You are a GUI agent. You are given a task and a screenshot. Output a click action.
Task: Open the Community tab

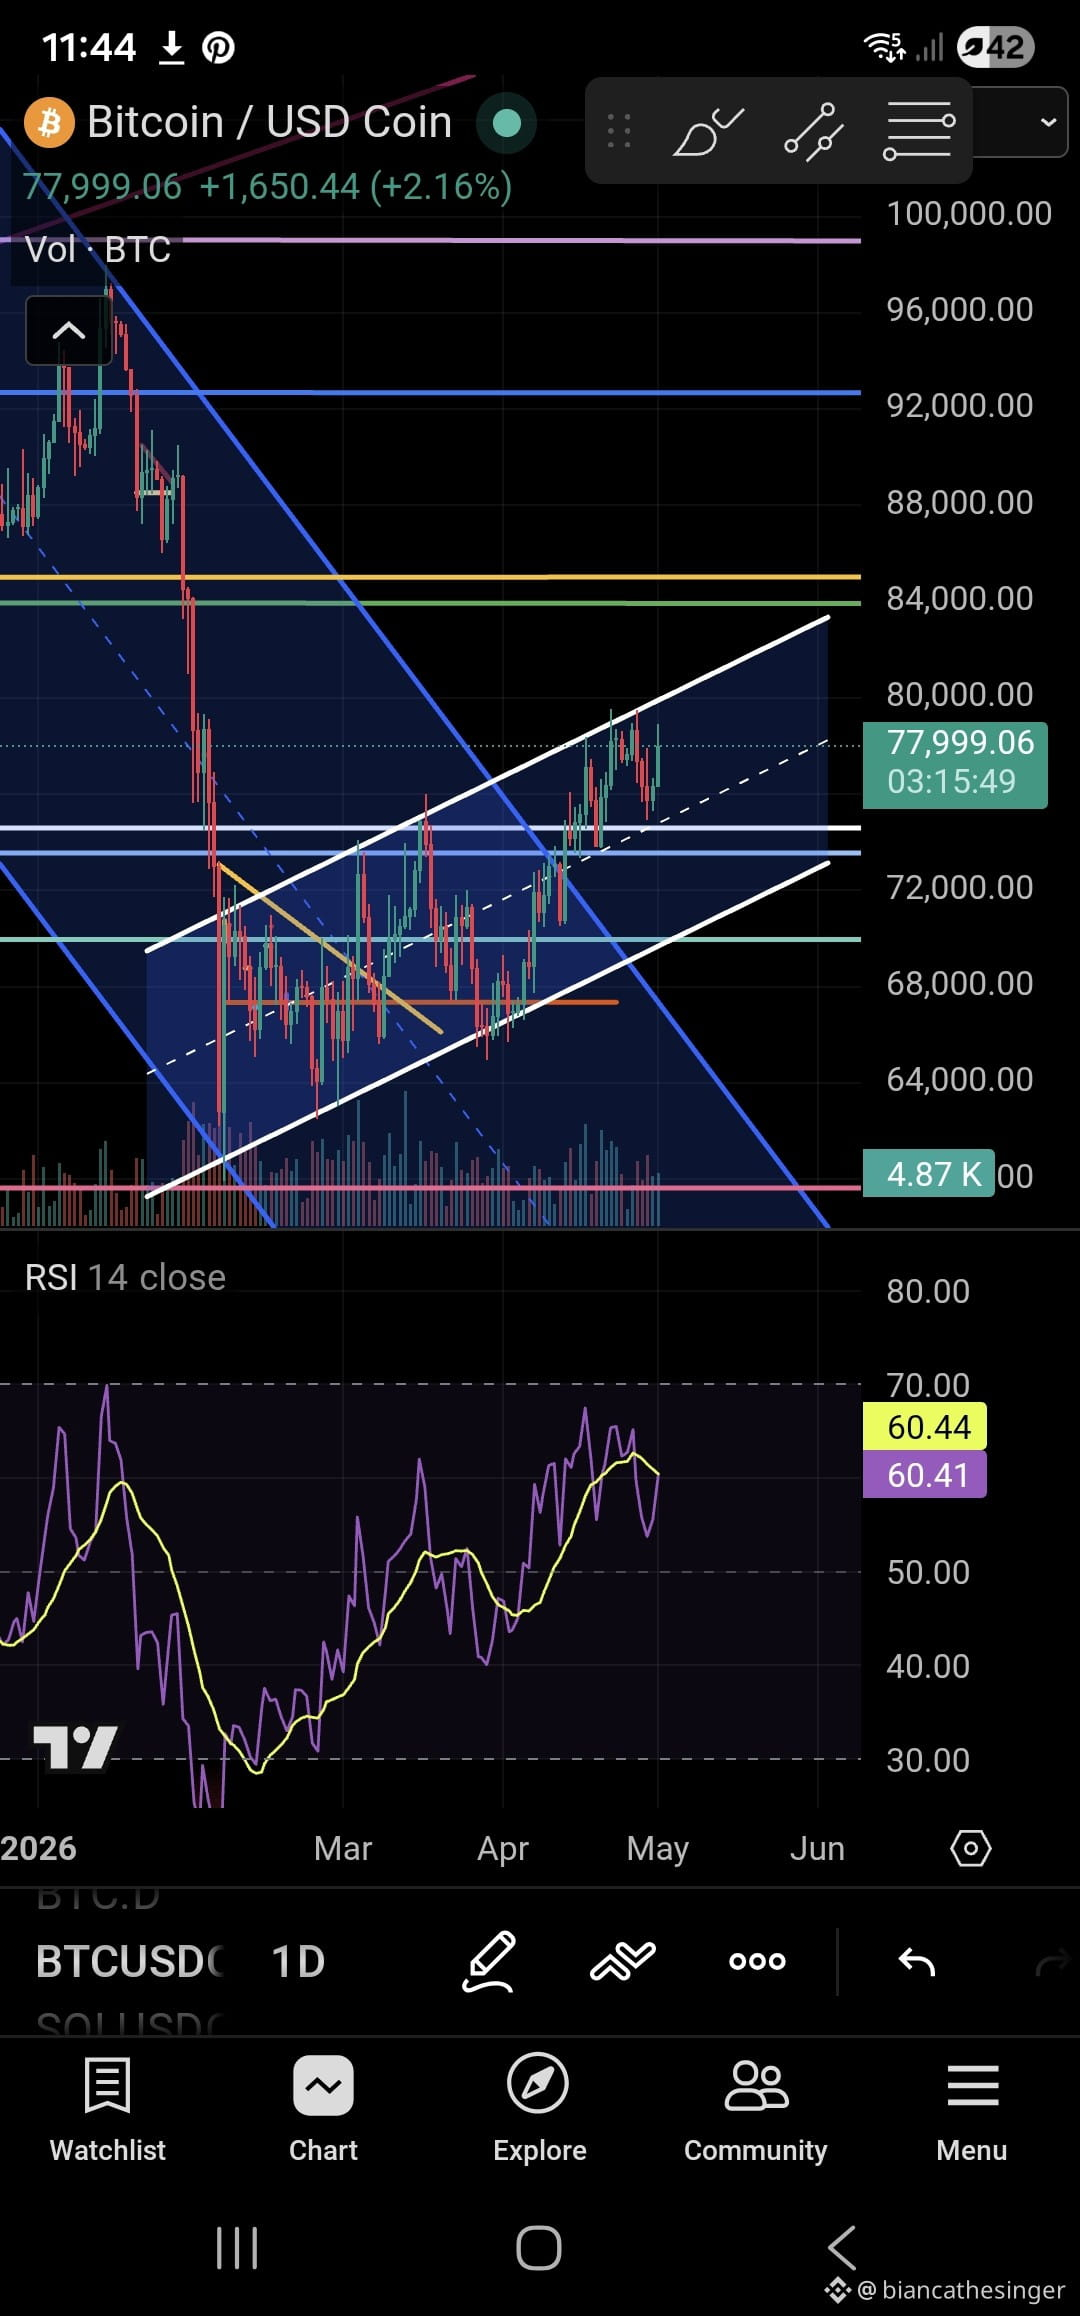[755, 2110]
